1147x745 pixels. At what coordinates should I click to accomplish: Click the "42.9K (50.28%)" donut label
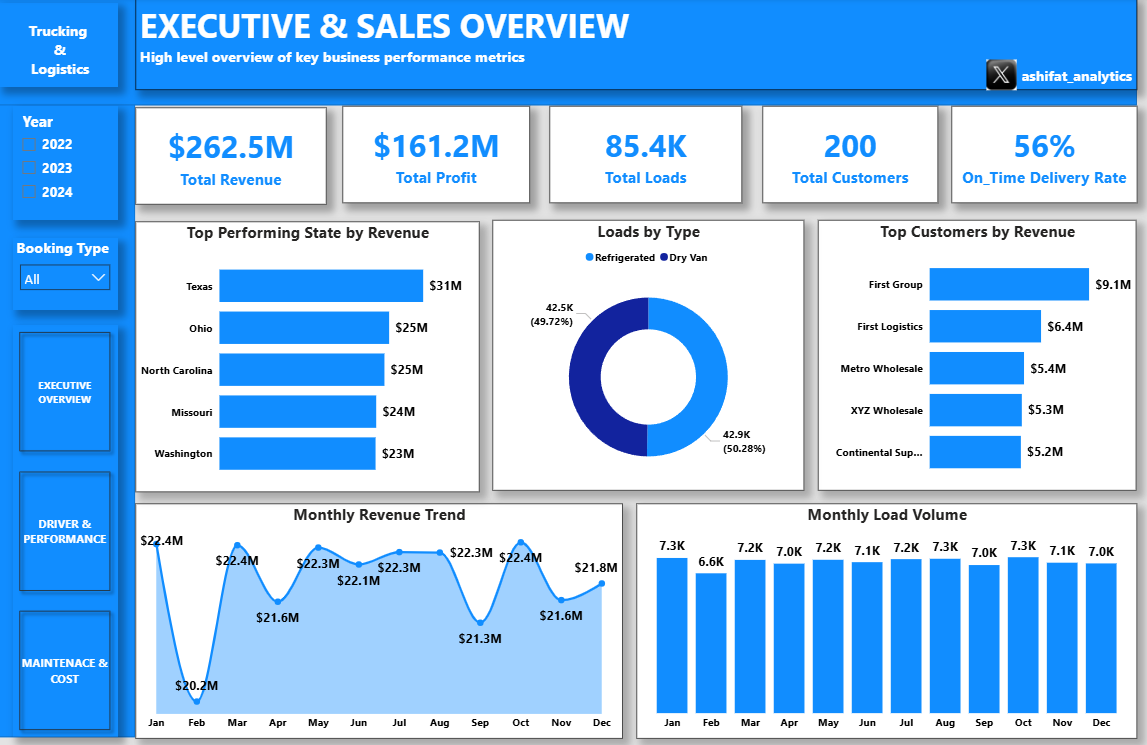pos(744,441)
